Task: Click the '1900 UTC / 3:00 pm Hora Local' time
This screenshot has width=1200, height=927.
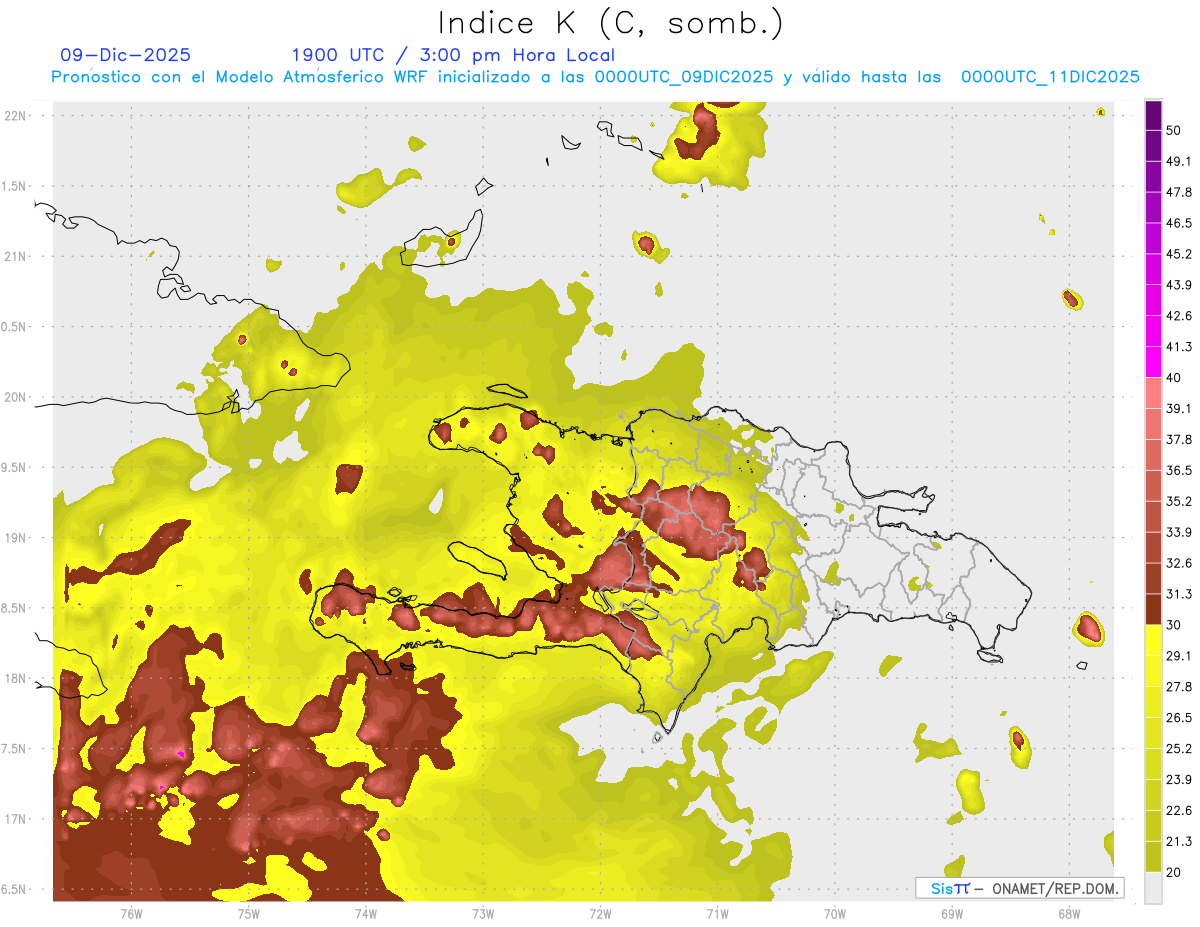Action: coord(453,55)
